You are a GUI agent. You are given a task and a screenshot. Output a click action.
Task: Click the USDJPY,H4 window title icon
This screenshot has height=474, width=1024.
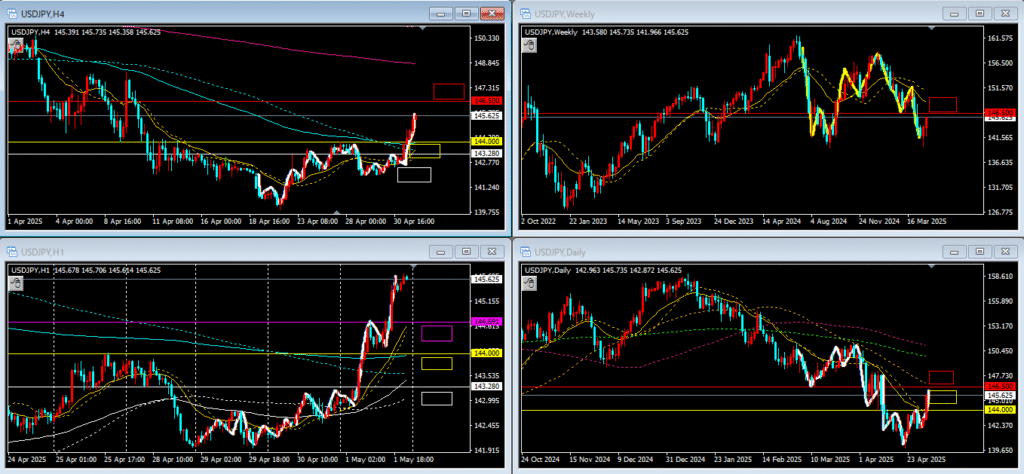tap(9, 14)
